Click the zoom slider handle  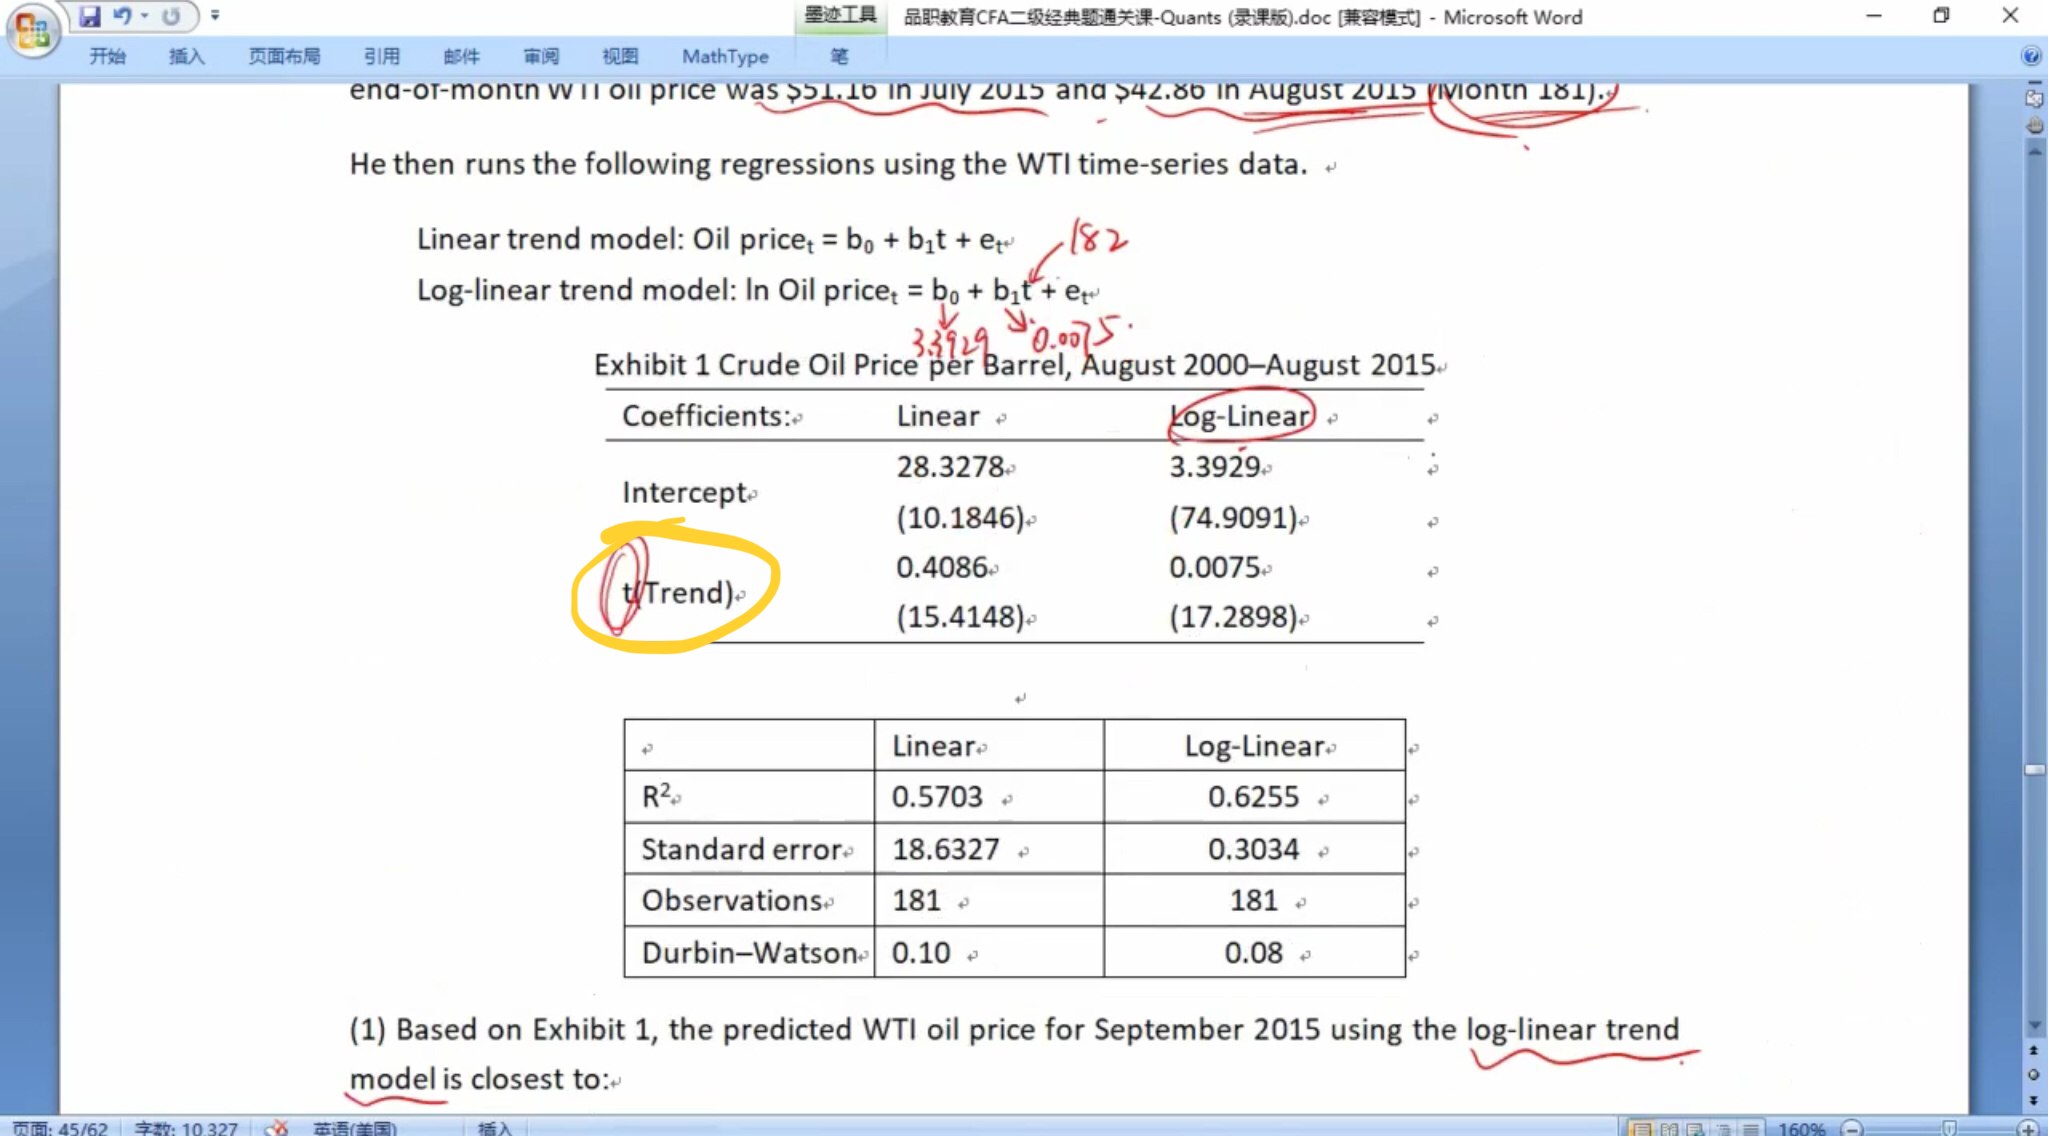pos(1949,1128)
